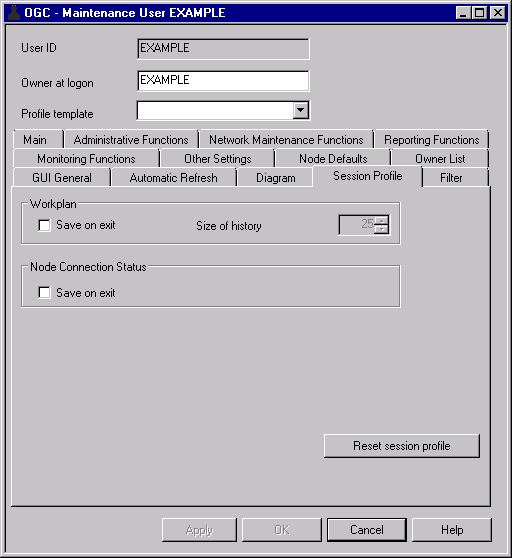Click the Session Profile tab

(x=368, y=176)
